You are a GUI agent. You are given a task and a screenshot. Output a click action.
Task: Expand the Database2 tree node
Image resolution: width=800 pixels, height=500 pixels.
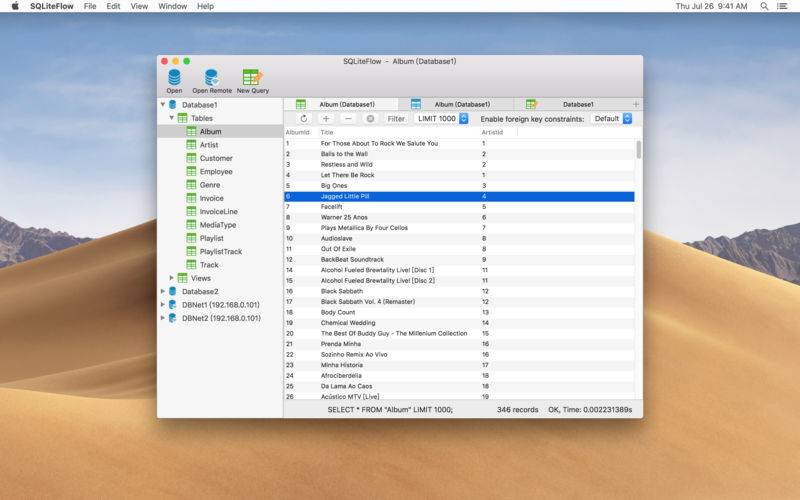(163, 291)
